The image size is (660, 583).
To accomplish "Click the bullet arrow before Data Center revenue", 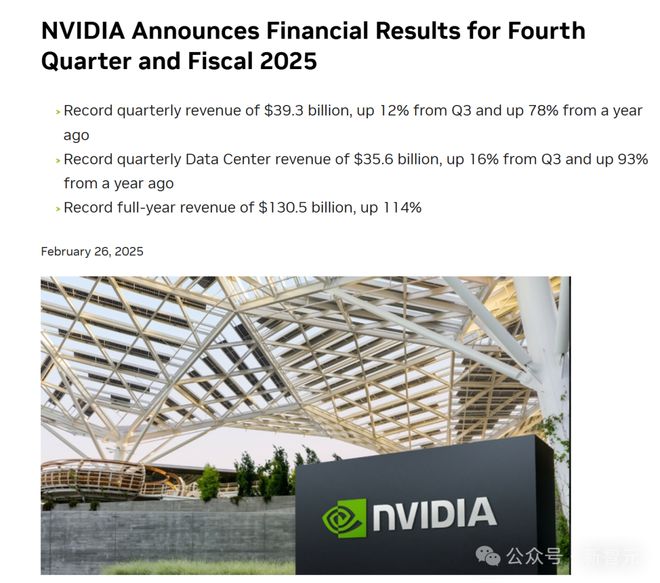I will [57, 160].
